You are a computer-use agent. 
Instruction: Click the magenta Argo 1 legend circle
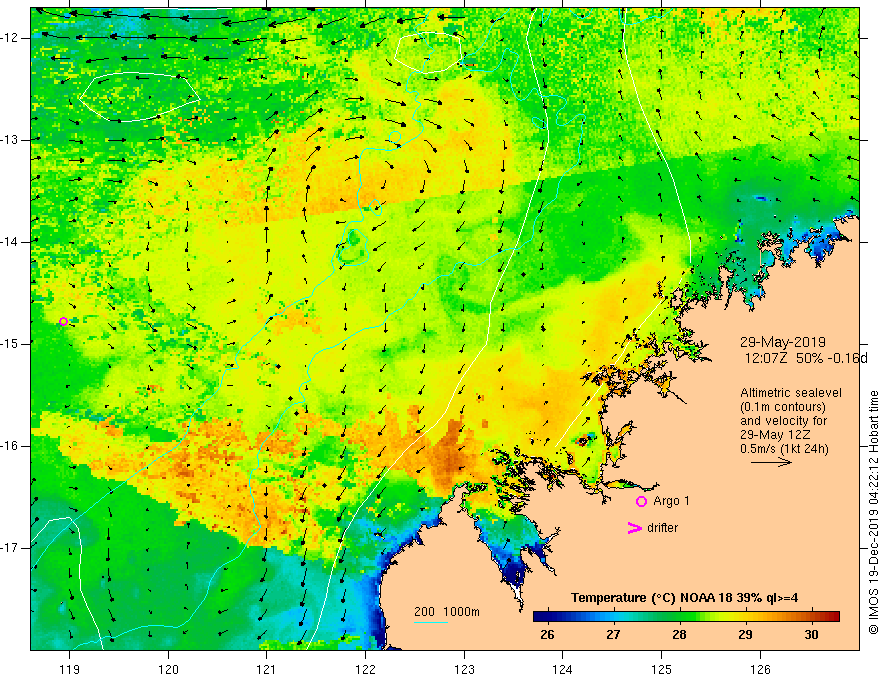point(641,502)
